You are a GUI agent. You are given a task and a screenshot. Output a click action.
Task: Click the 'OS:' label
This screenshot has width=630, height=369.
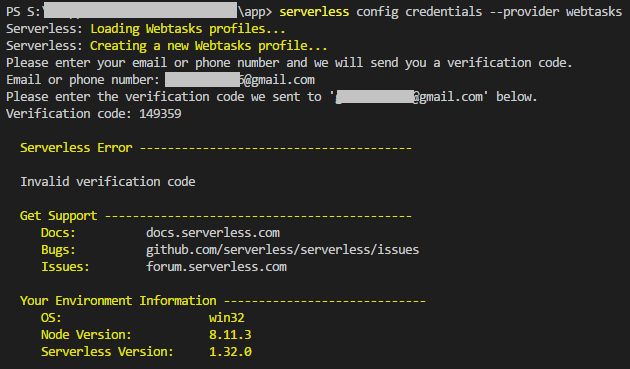click(51, 318)
